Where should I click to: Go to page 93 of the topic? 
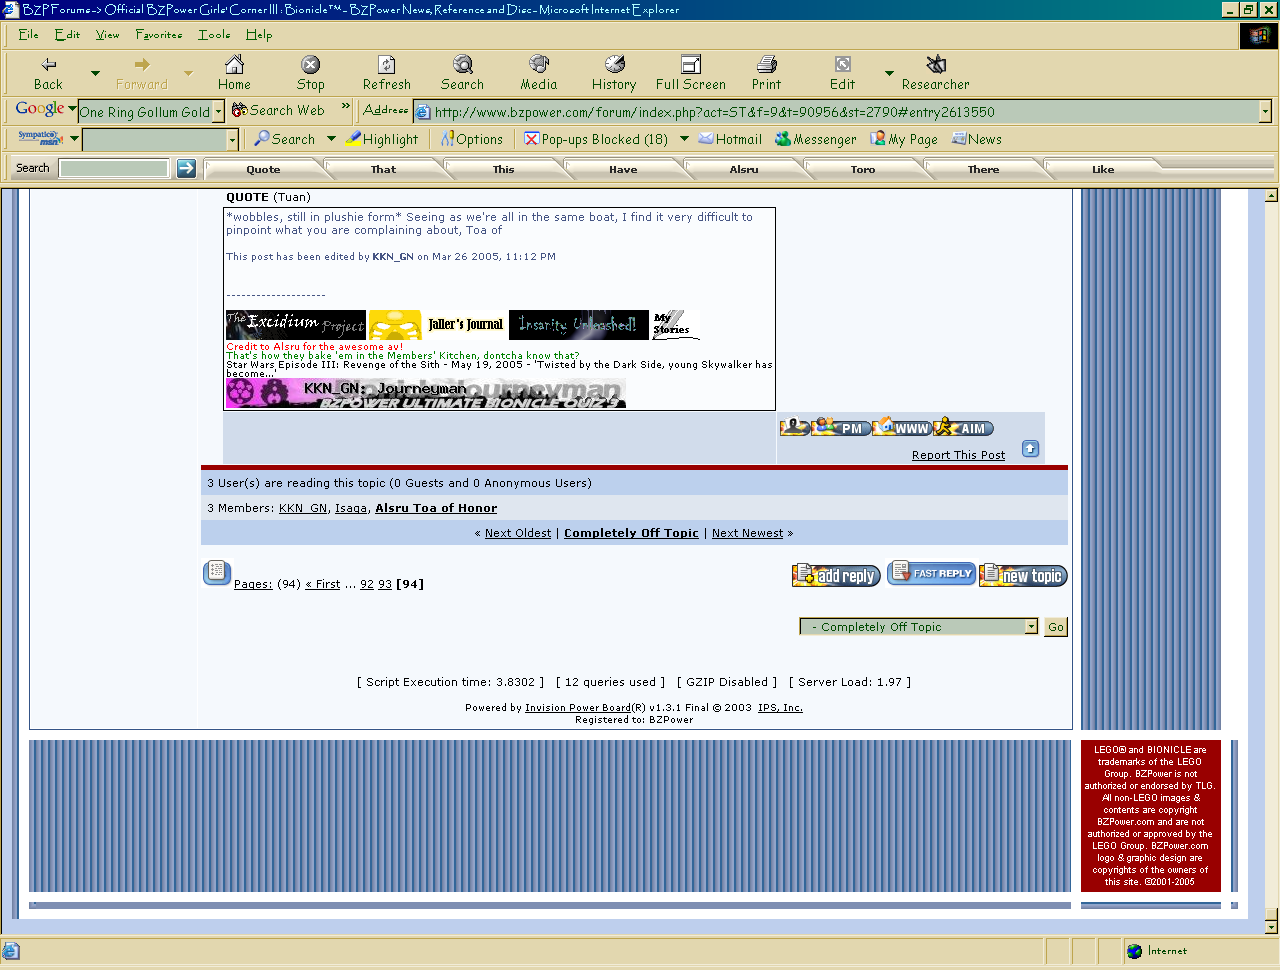[385, 584]
